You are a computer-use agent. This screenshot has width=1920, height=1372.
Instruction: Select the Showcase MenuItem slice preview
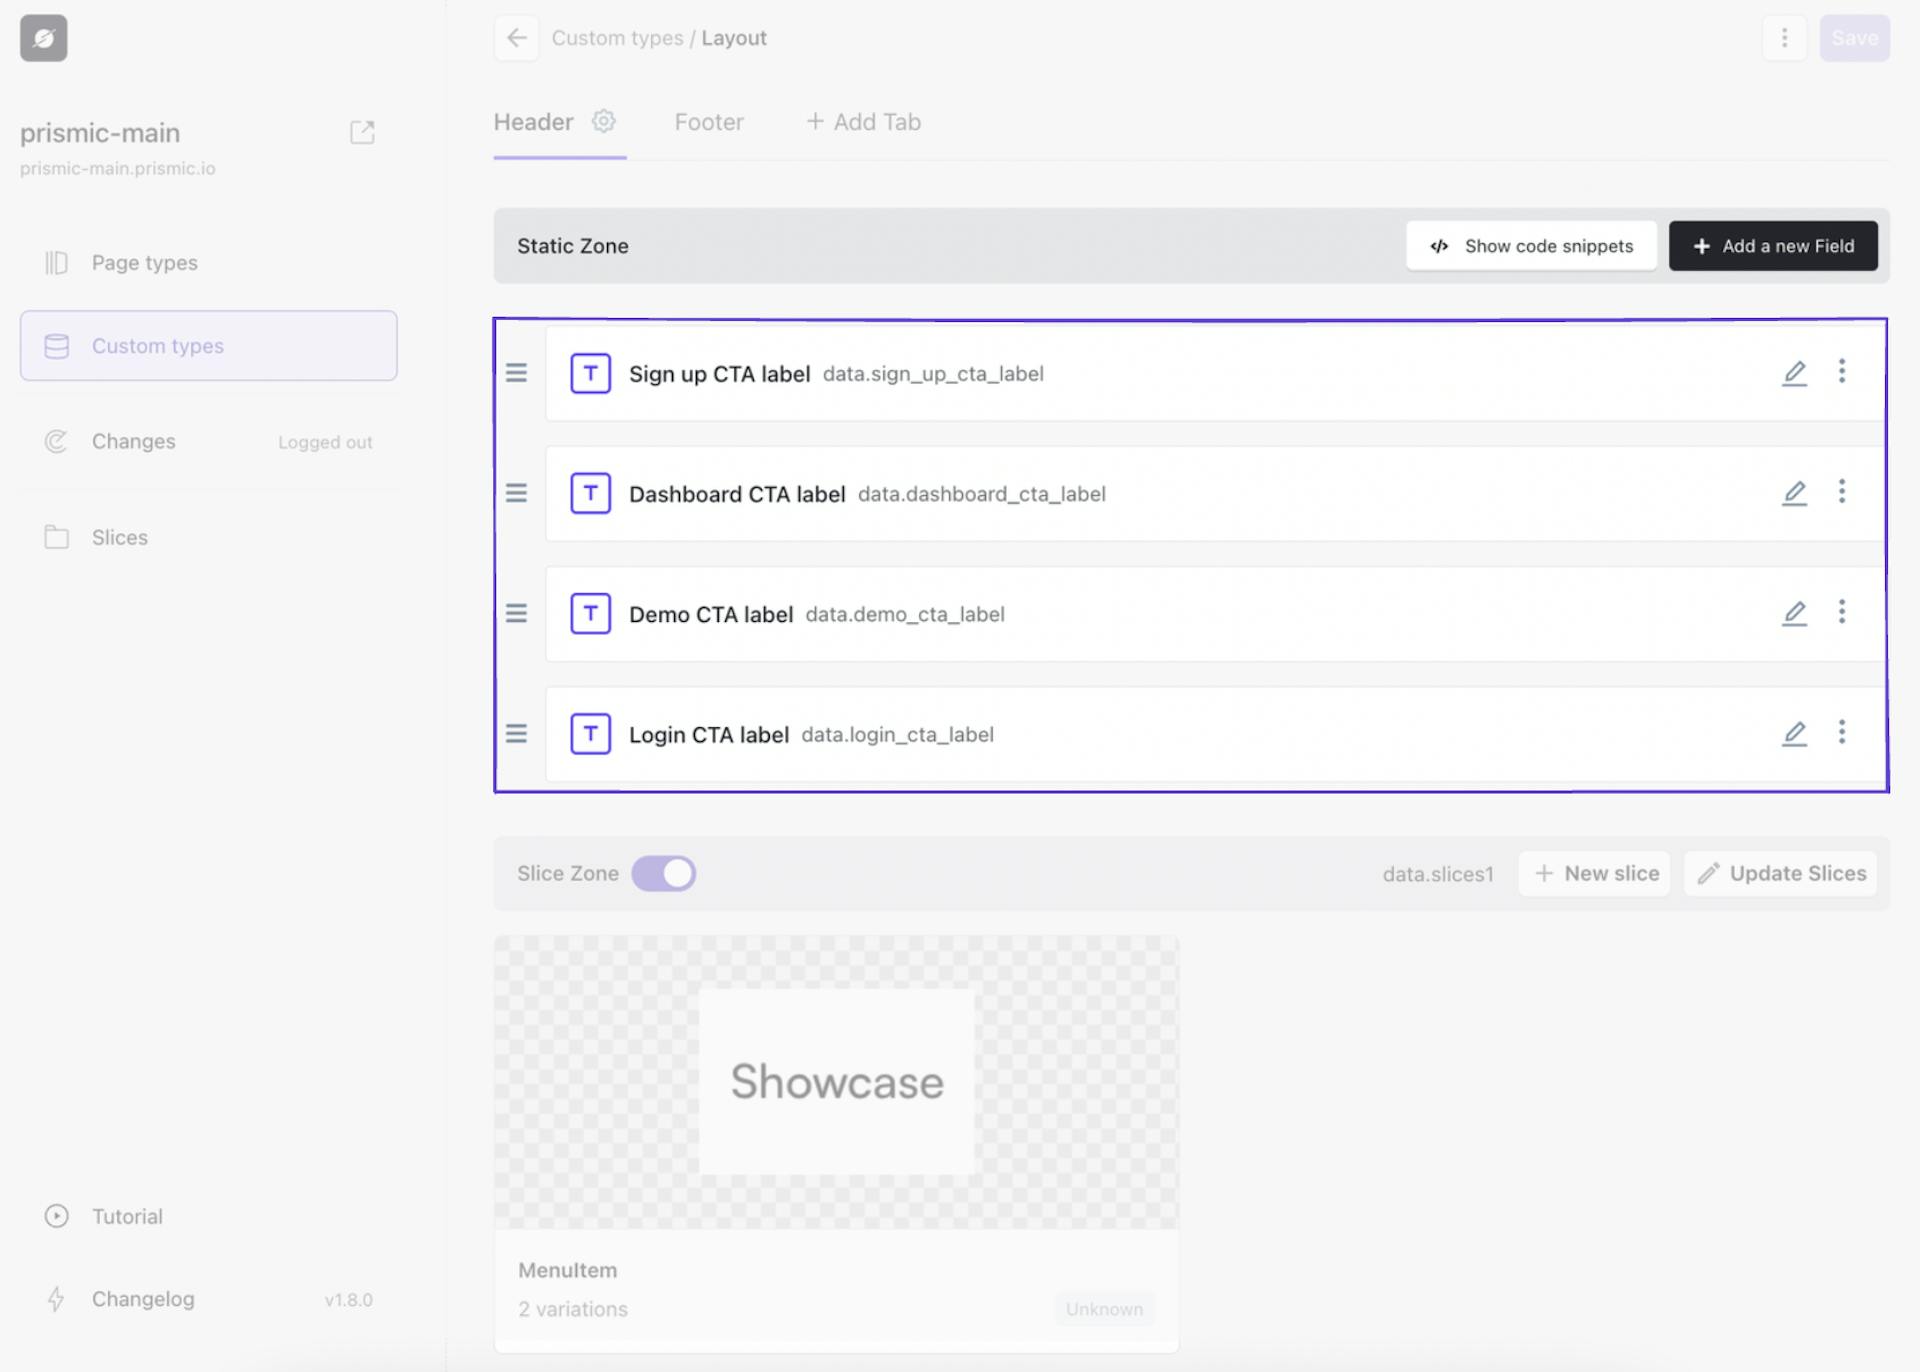tap(837, 1080)
